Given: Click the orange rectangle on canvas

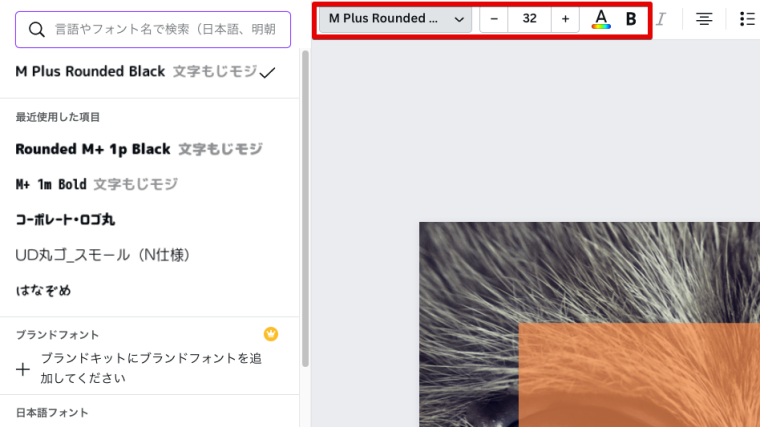Looking at the screenshot, I should point(639,375).
